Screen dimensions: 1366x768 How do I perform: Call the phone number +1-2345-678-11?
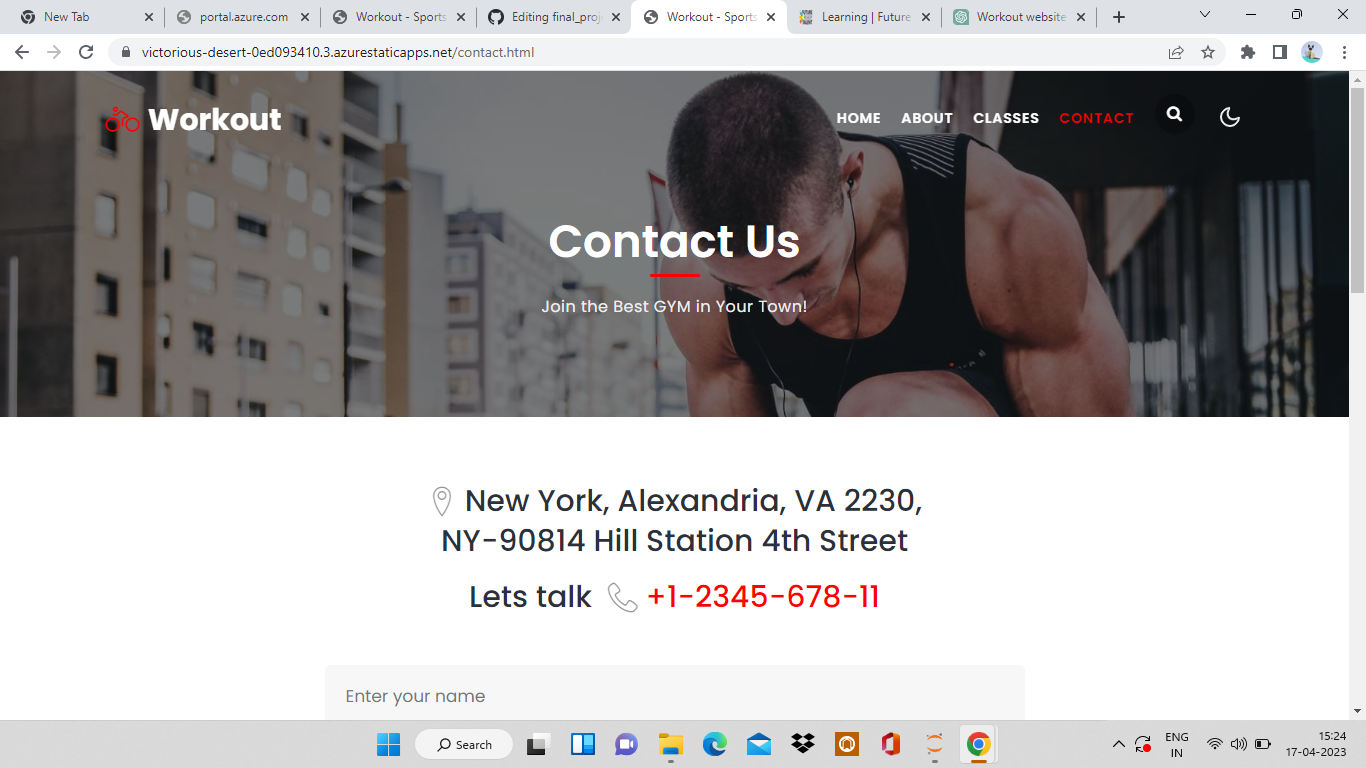pos(763,597)
